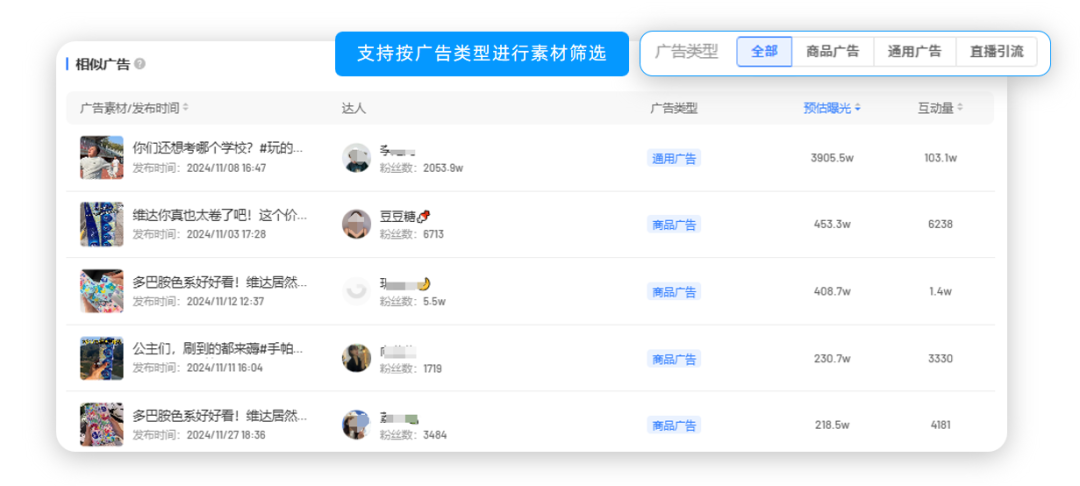Click 粉丝数：2053.9w text
This screenshot has width=1080, height=486.
[x=422, y=168]
